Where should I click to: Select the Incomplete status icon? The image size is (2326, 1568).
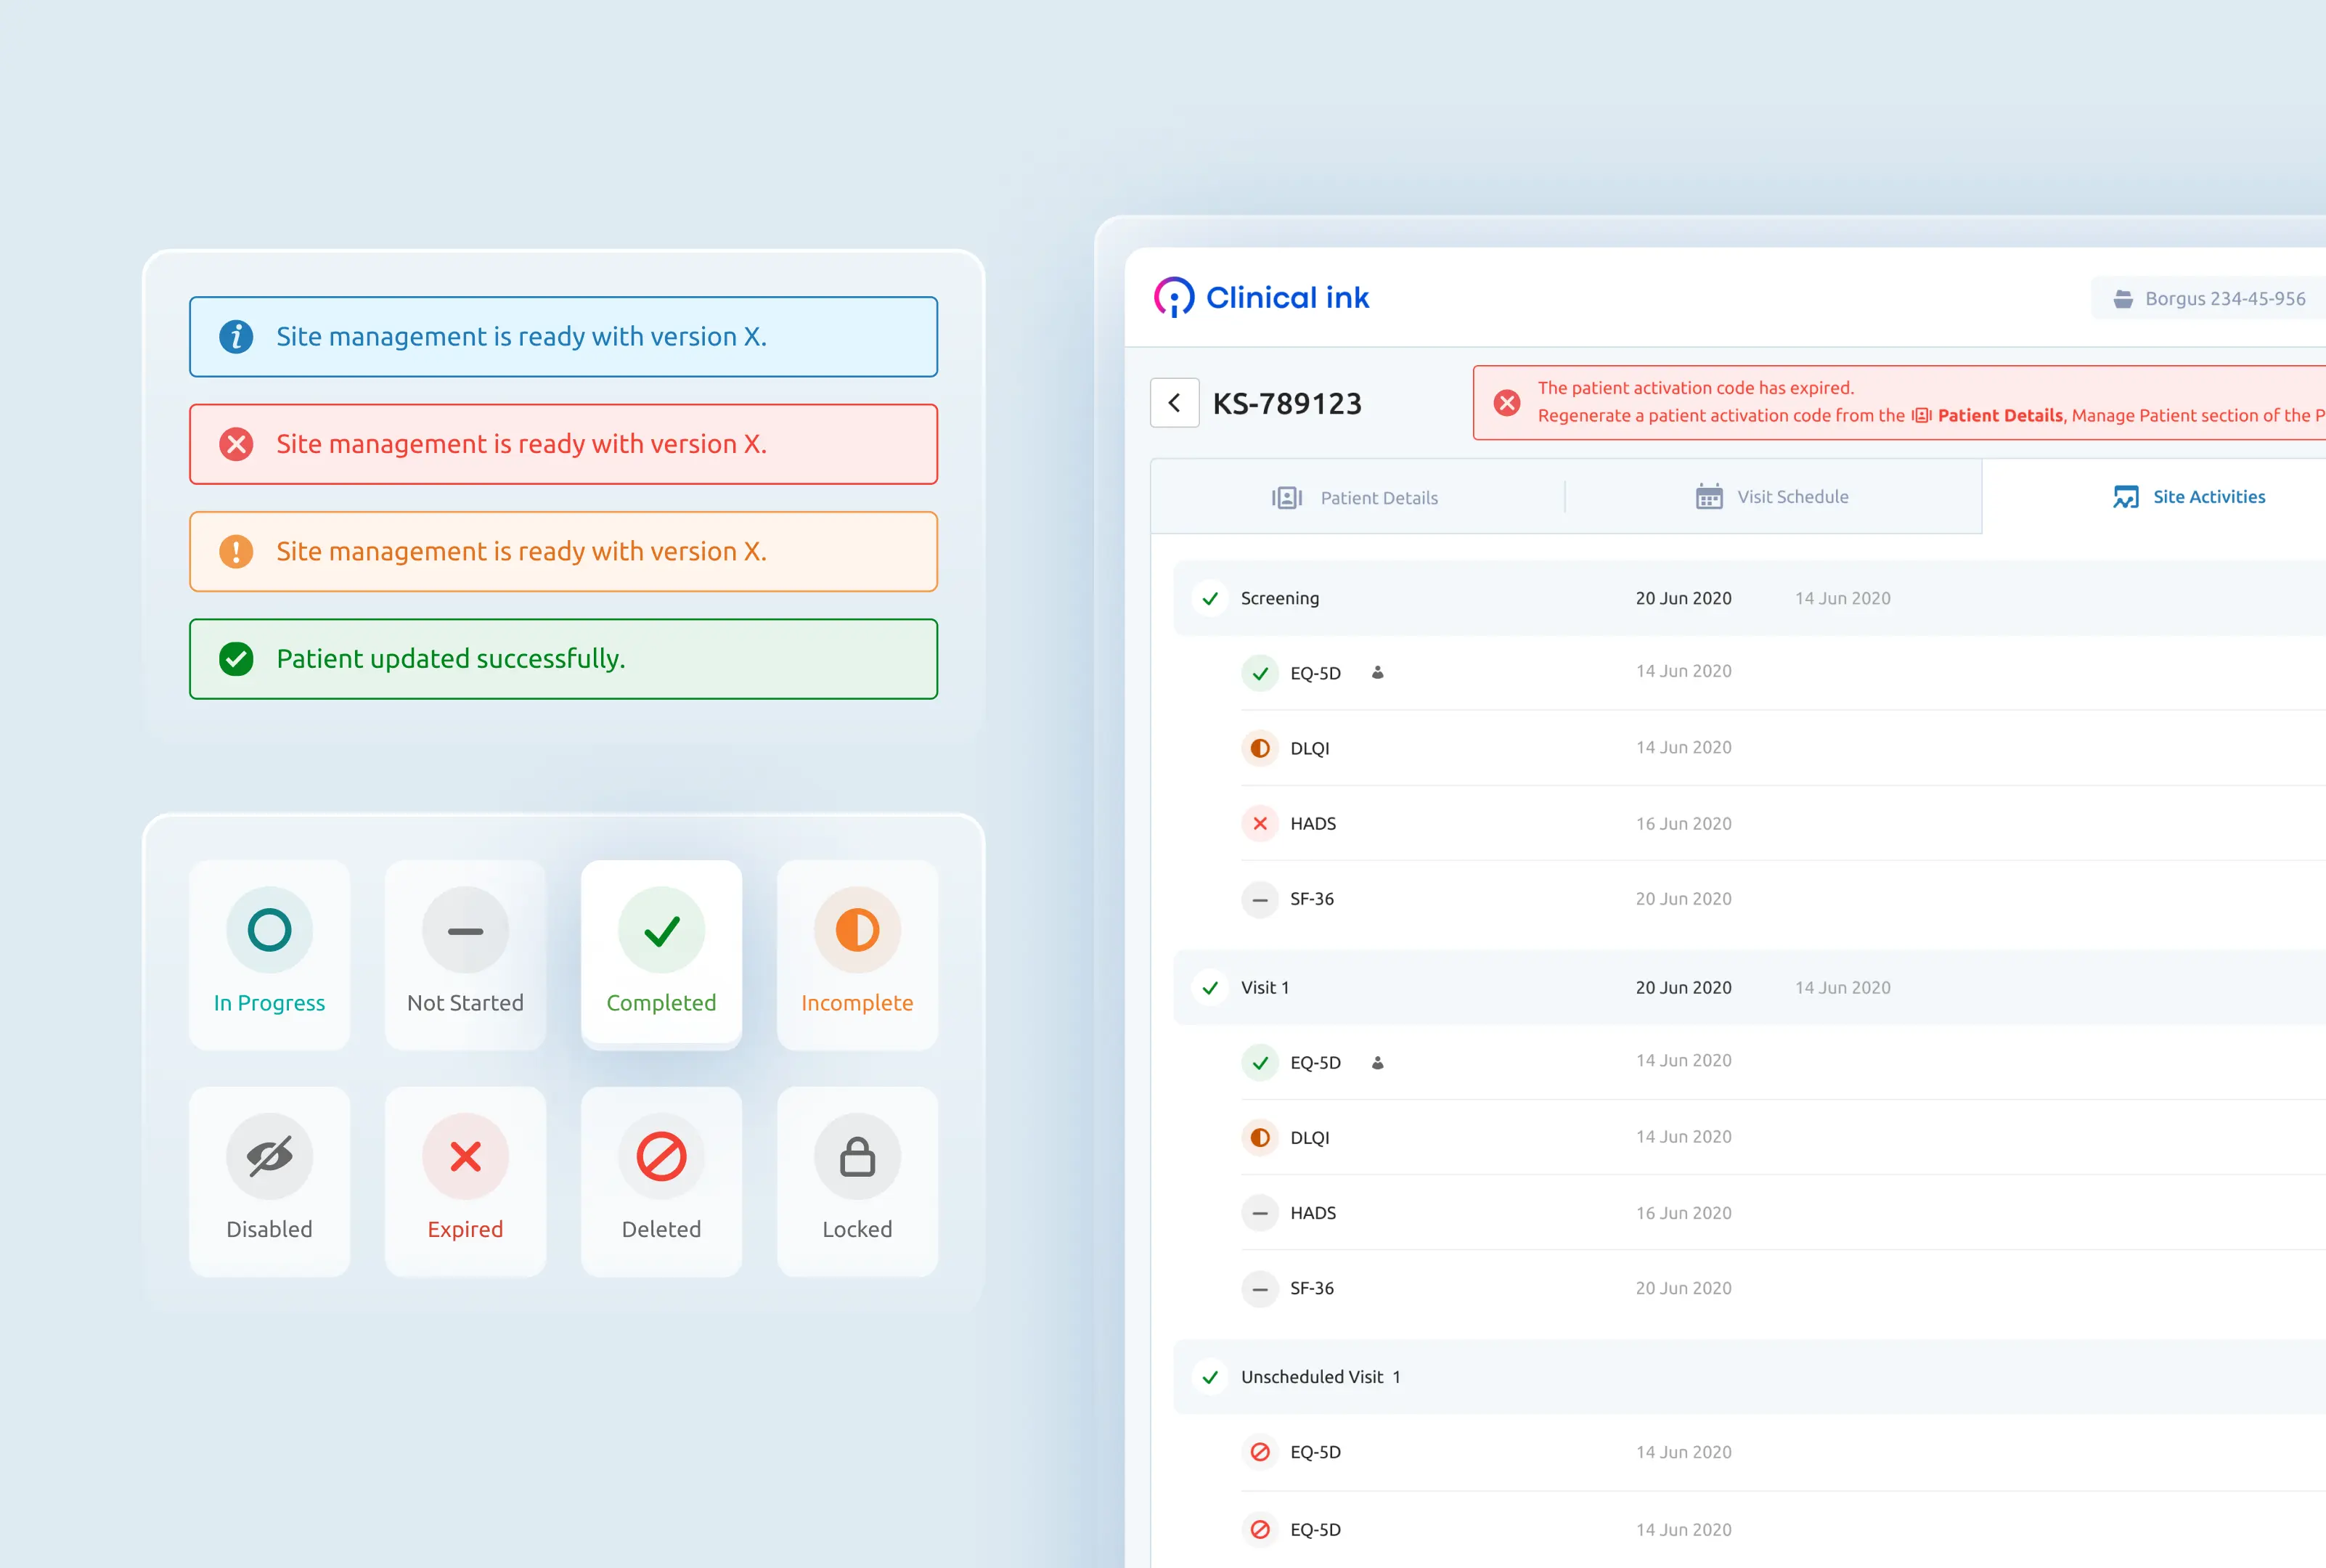click(x=857, y=929)
